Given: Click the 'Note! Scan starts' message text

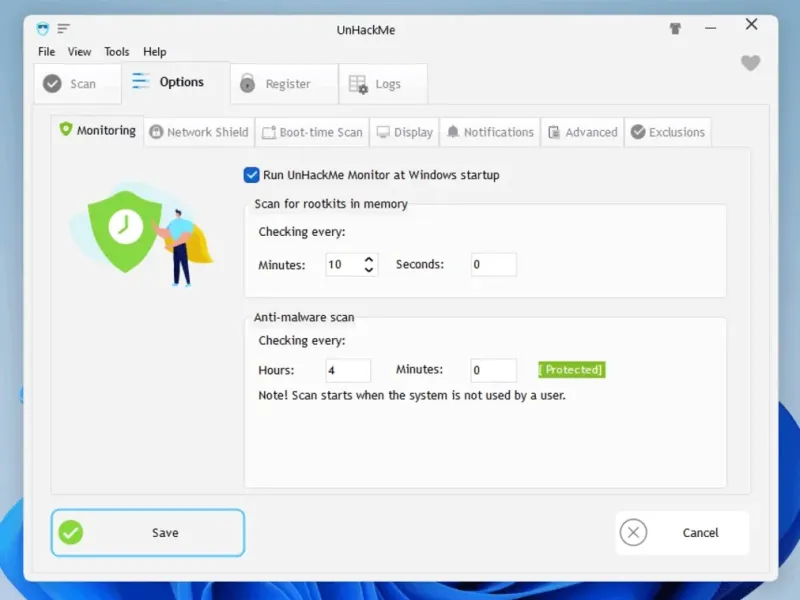Looking at the screenshot, I should (x=412, y=395).
